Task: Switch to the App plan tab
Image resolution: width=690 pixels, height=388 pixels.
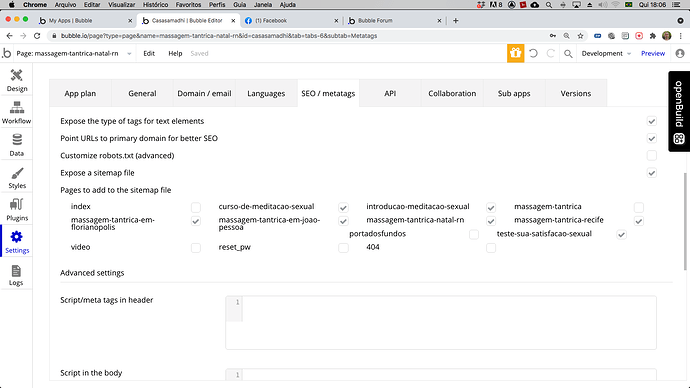Action: (80, 93)
